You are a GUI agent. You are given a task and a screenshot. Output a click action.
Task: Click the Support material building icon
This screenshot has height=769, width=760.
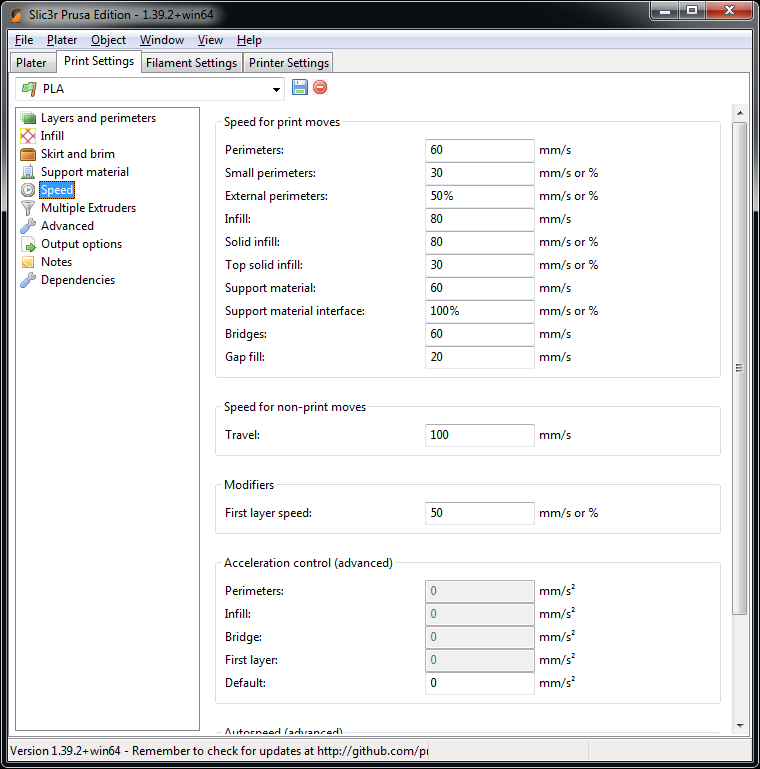click(x=28, y=172)
